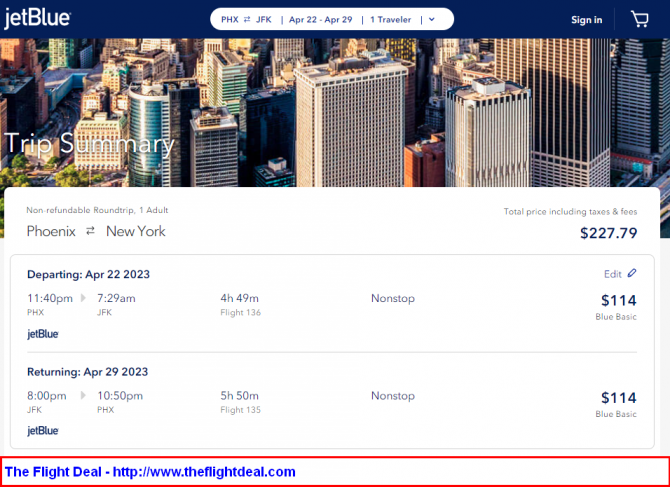Click PHX in the header search pill
Screen dimensions: 670x487
click(230, 20)
